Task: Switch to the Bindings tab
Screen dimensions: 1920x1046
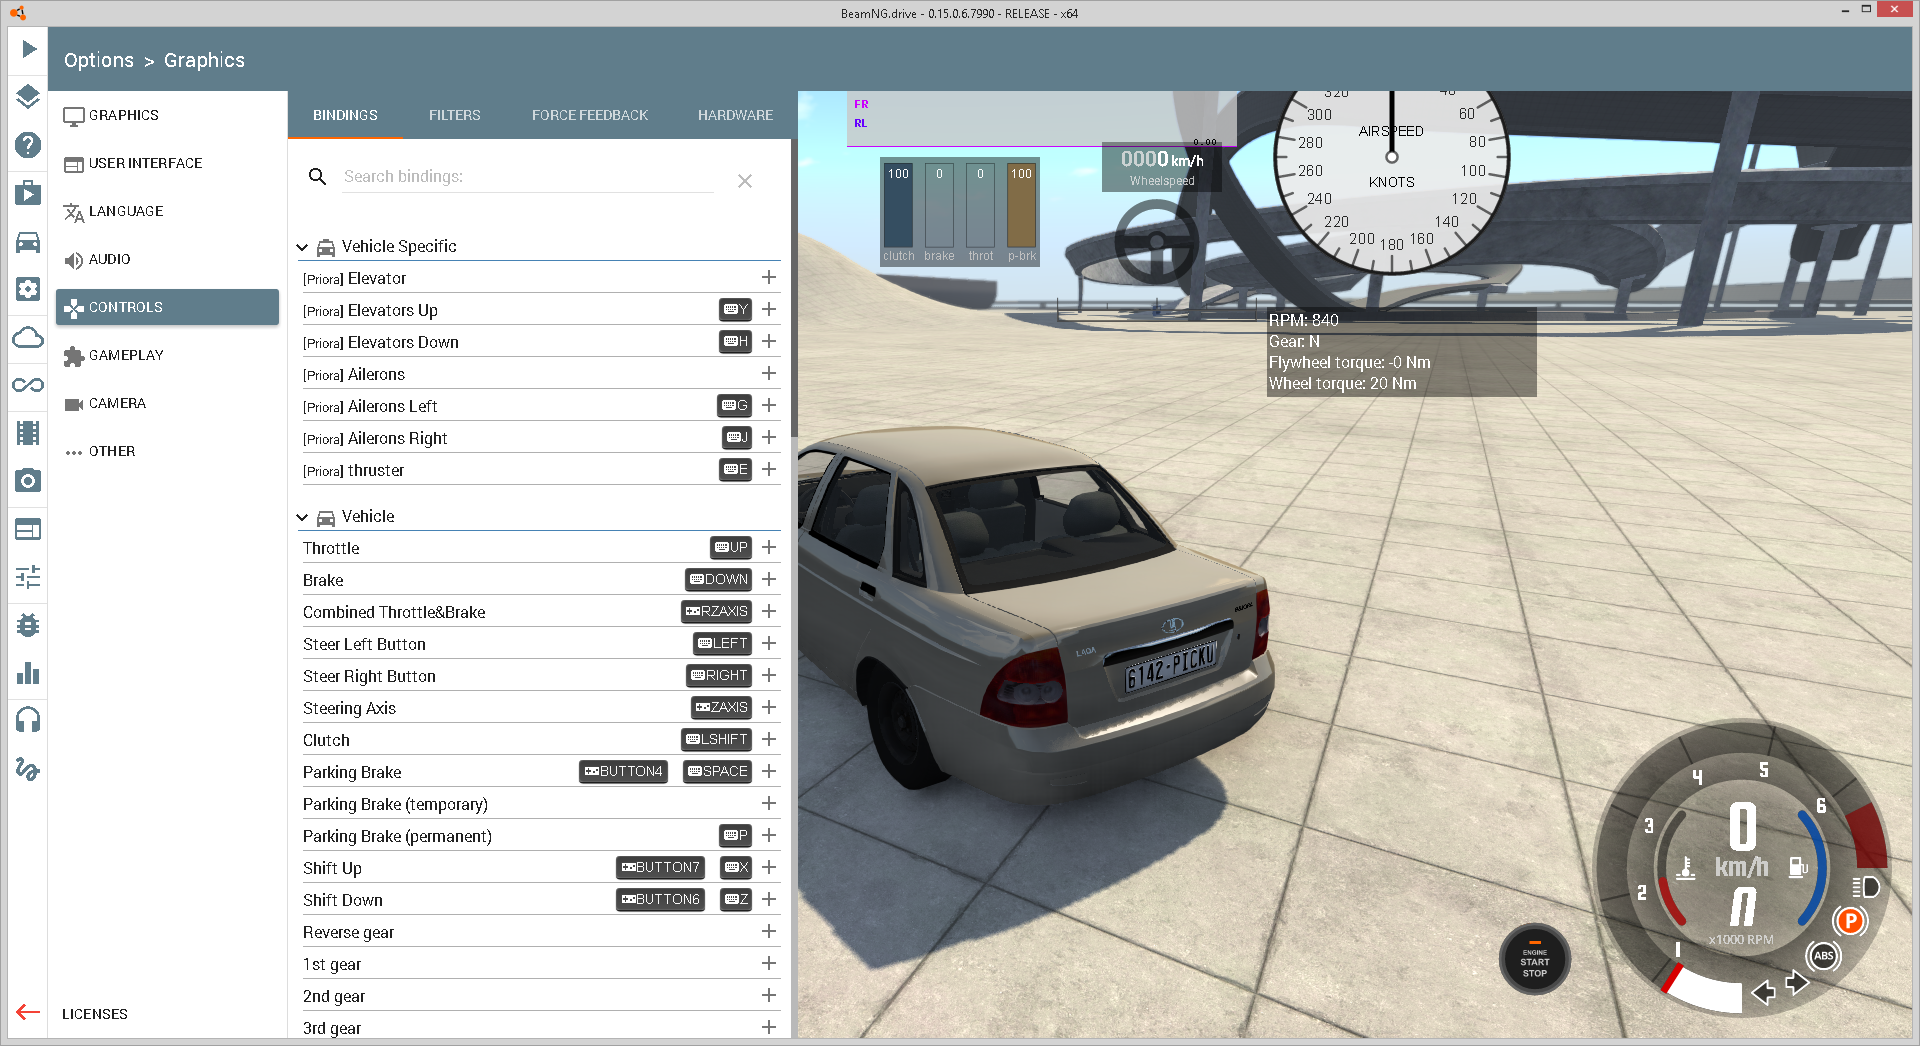Action: [x=345, y=115]
